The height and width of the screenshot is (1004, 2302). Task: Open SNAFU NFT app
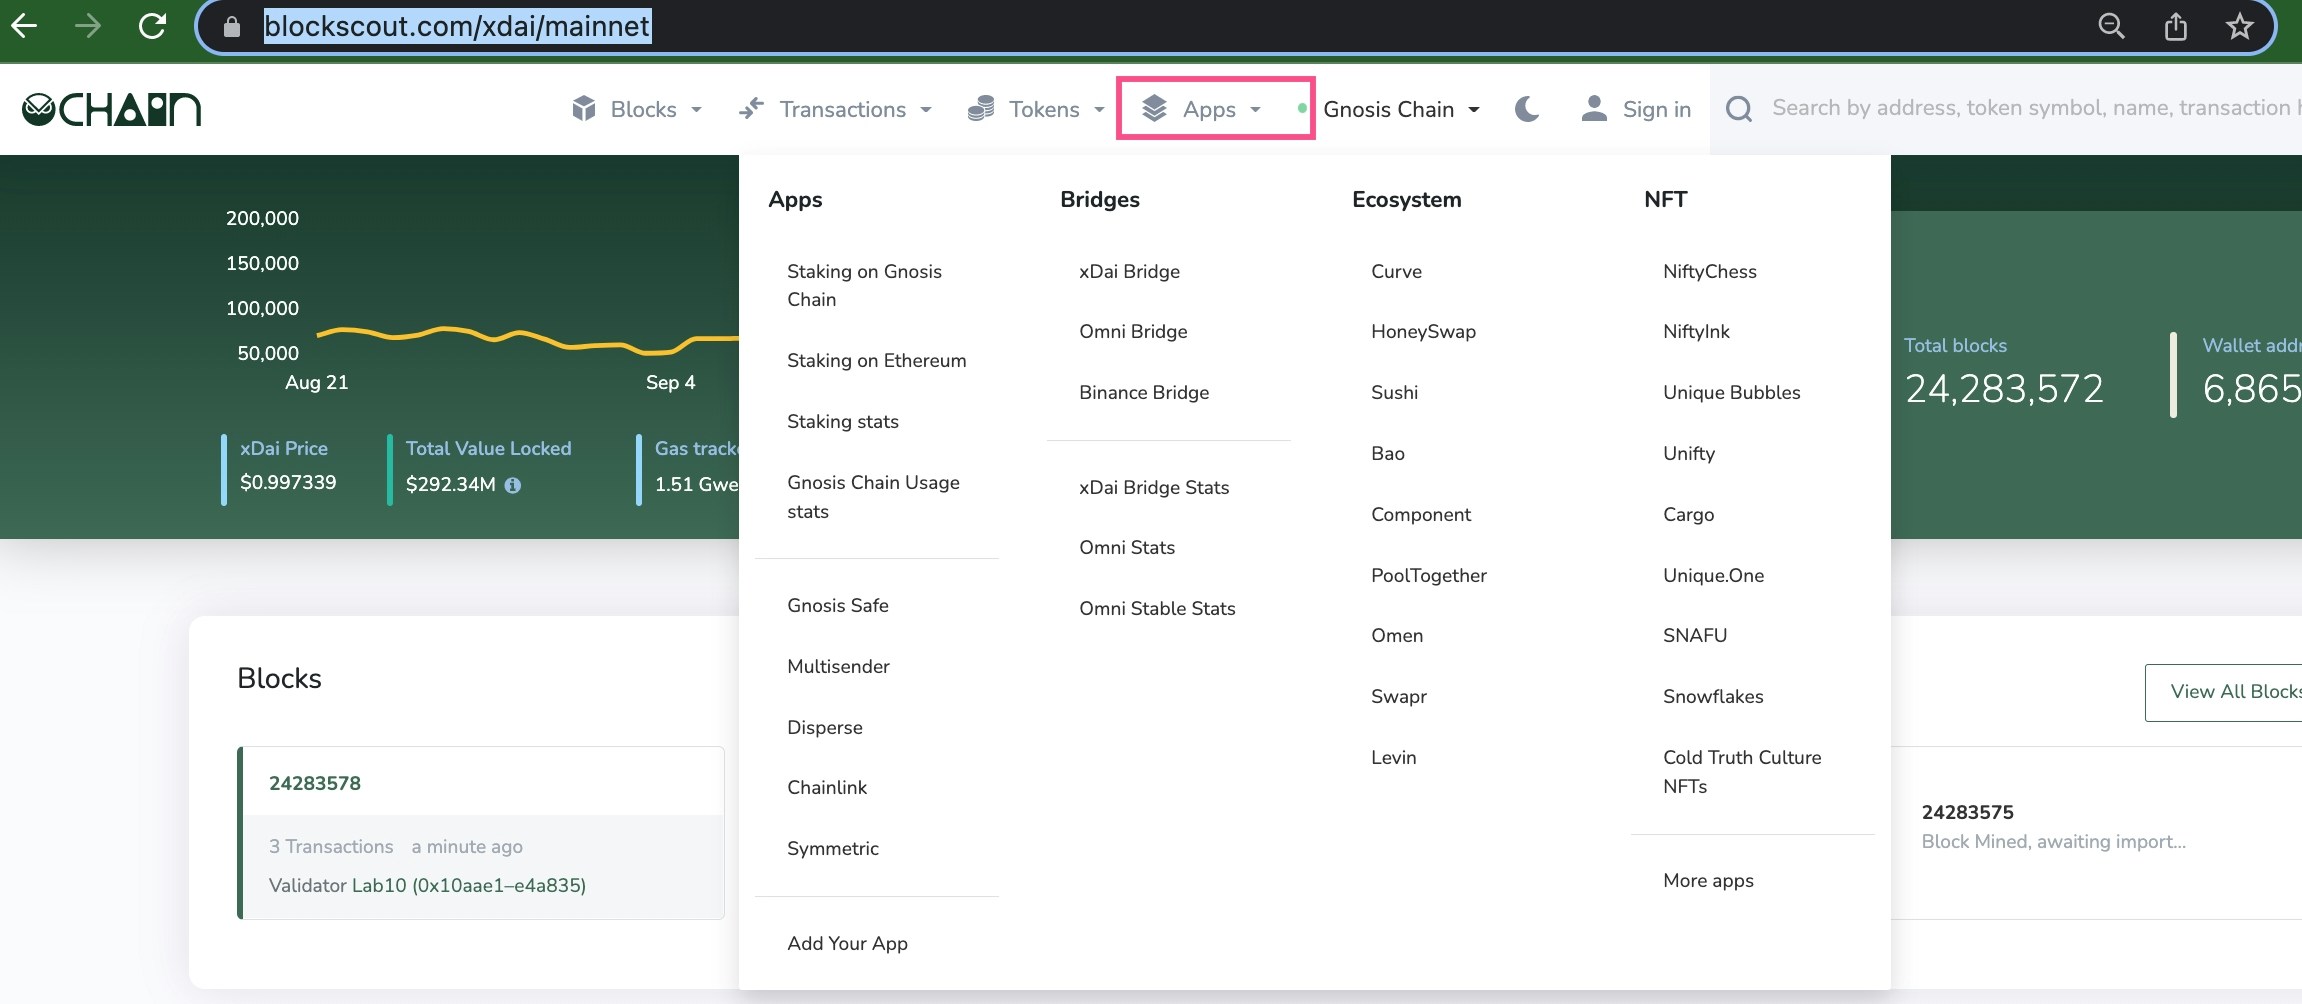(x=1695, y=635)
